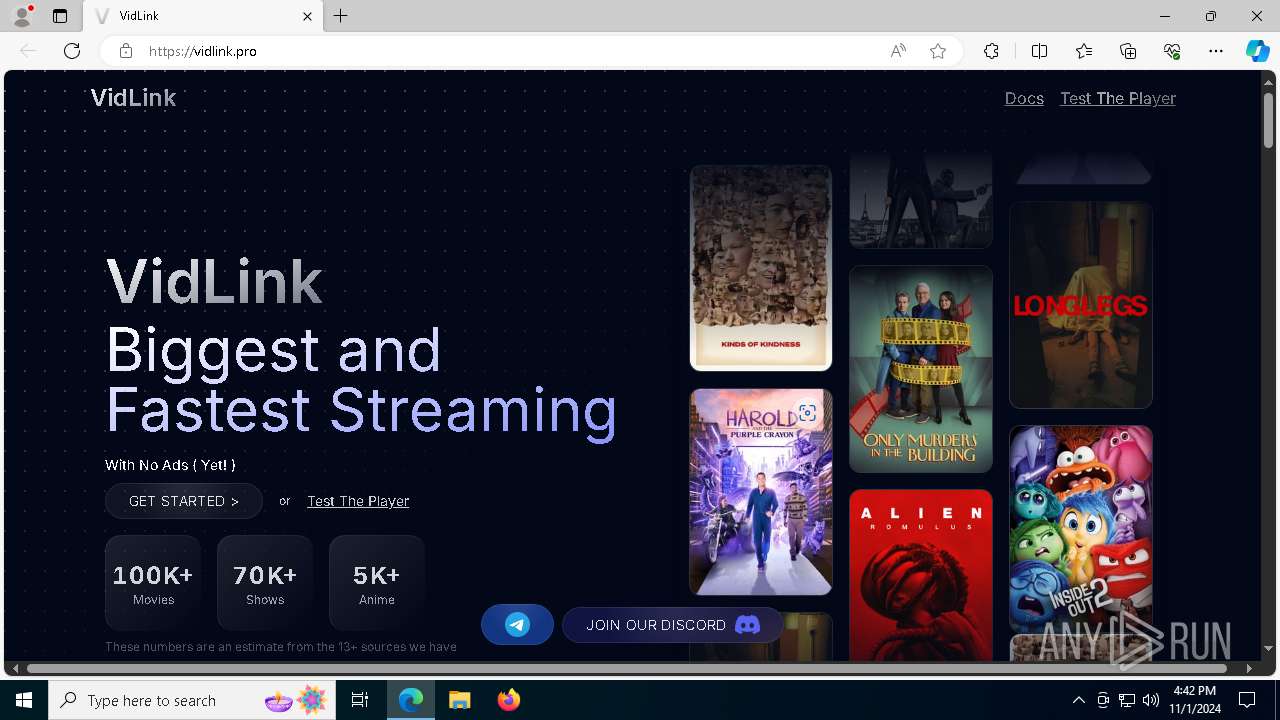This screenshot has width=1280, height=720.
Task: View site information lock icon
Action: tap(126, 51)
